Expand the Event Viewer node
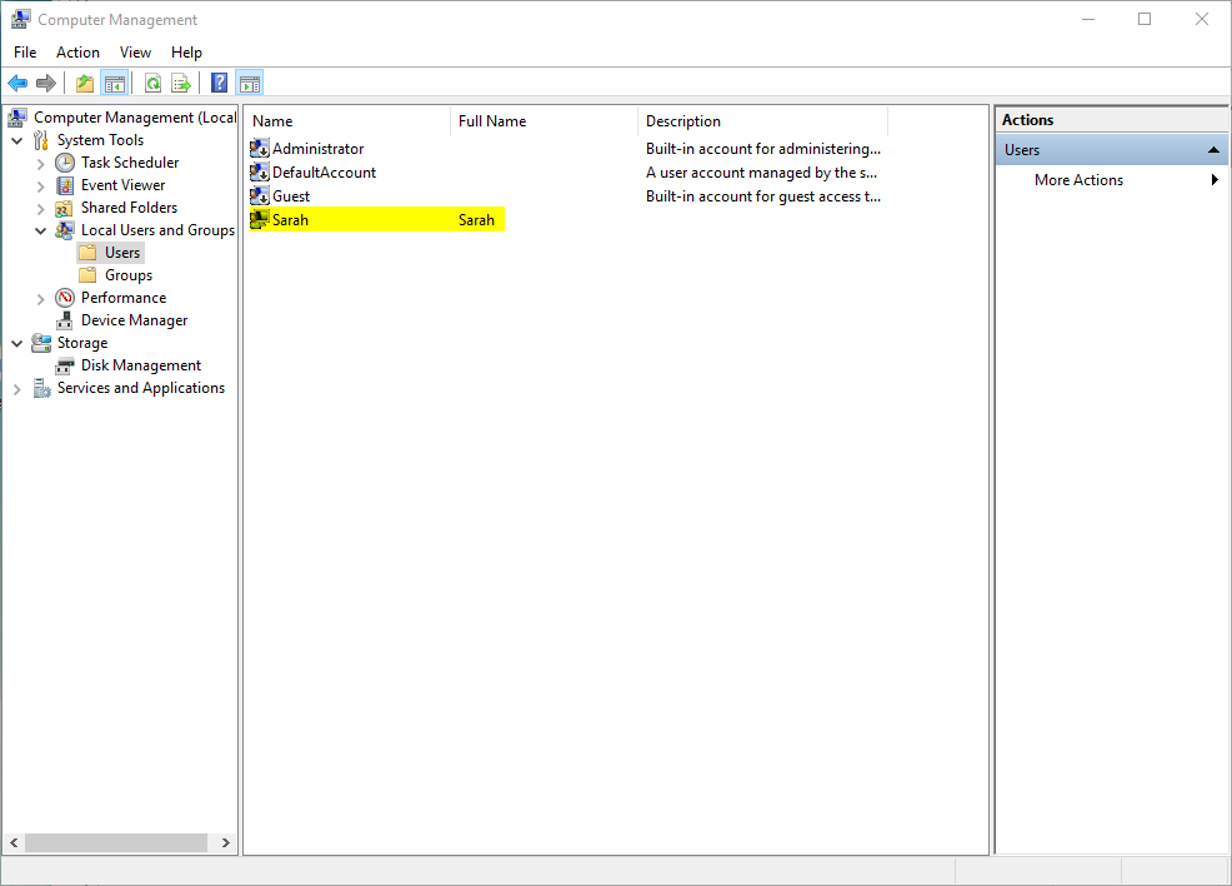 tap(40, 185)
